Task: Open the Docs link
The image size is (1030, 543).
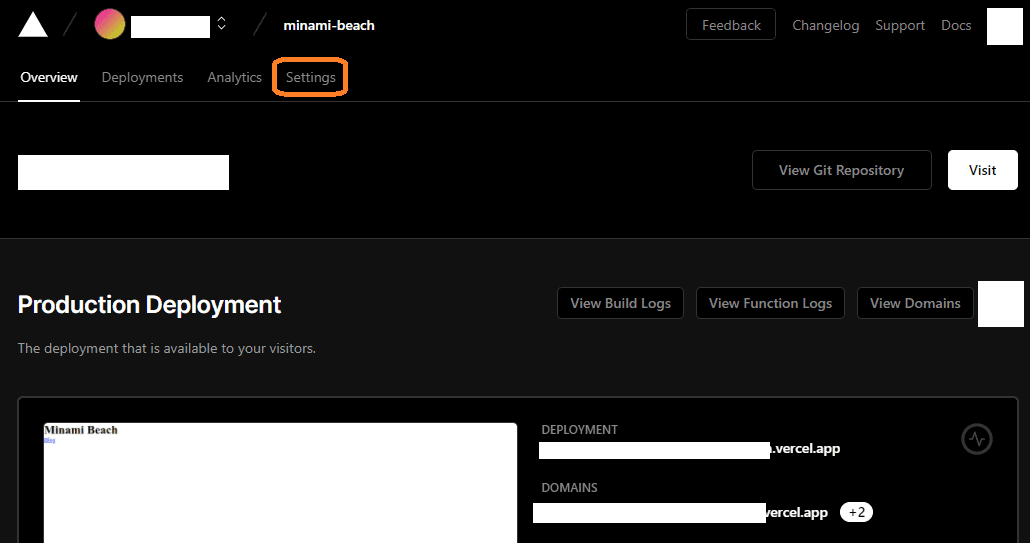Action: (x=956, y=25)
